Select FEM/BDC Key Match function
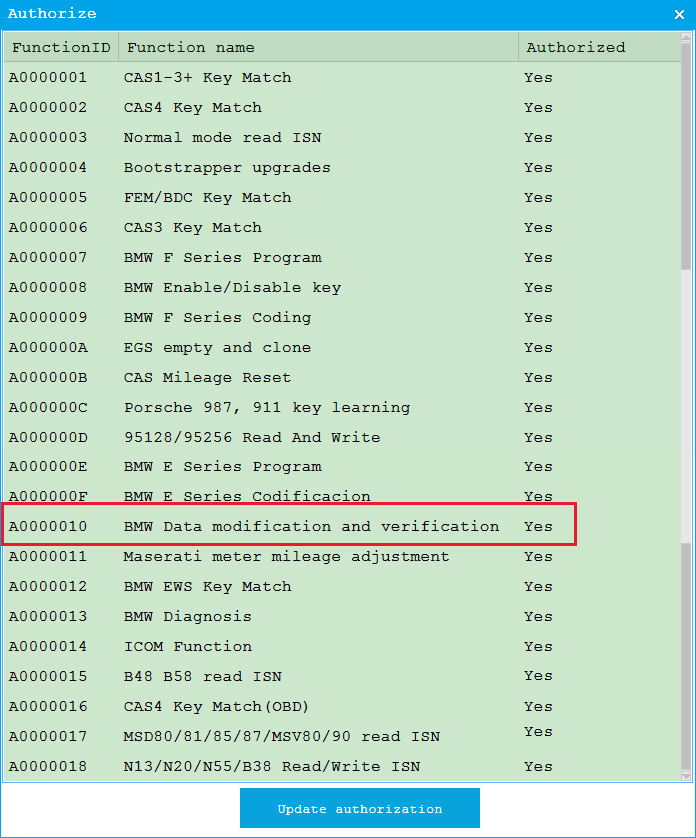 (x=207, y=197)
